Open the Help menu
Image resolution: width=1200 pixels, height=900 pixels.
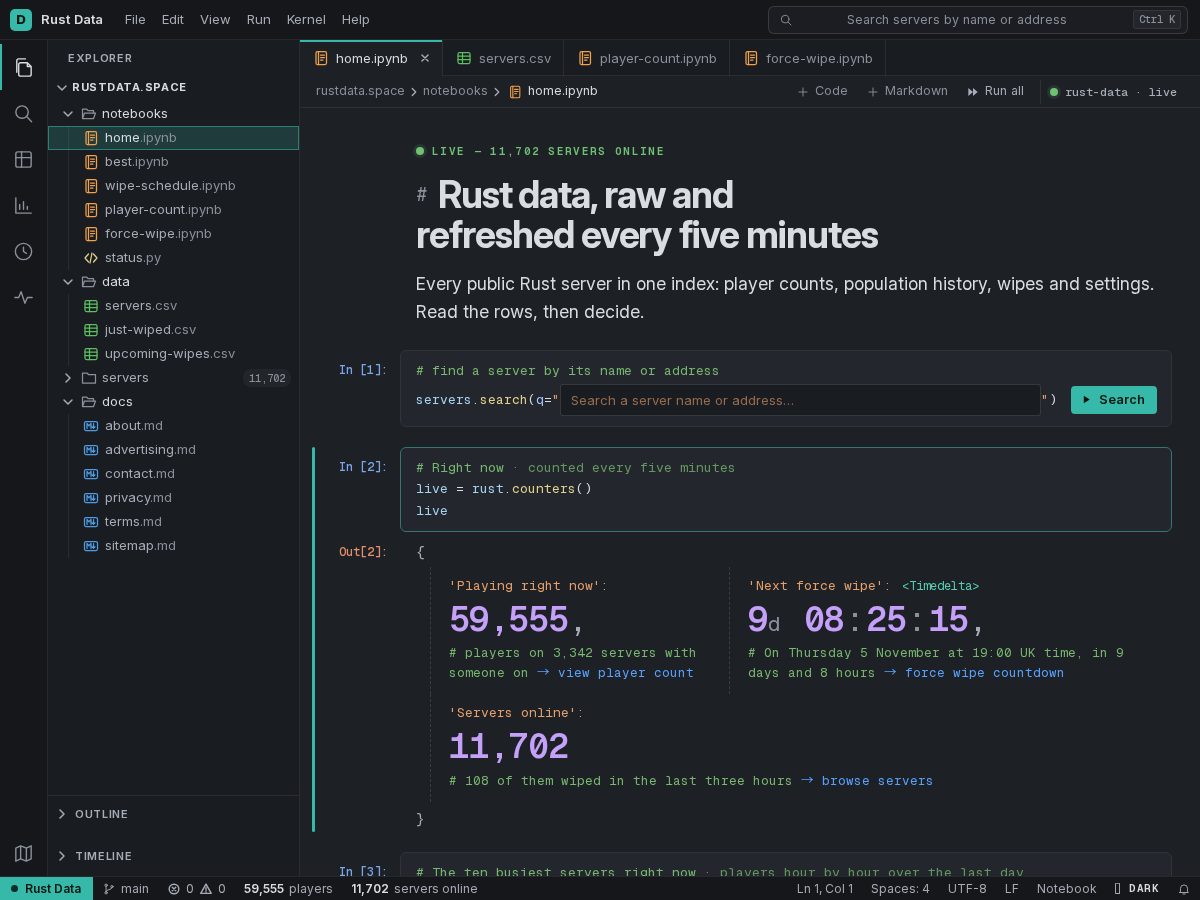[x=355, y=19]
